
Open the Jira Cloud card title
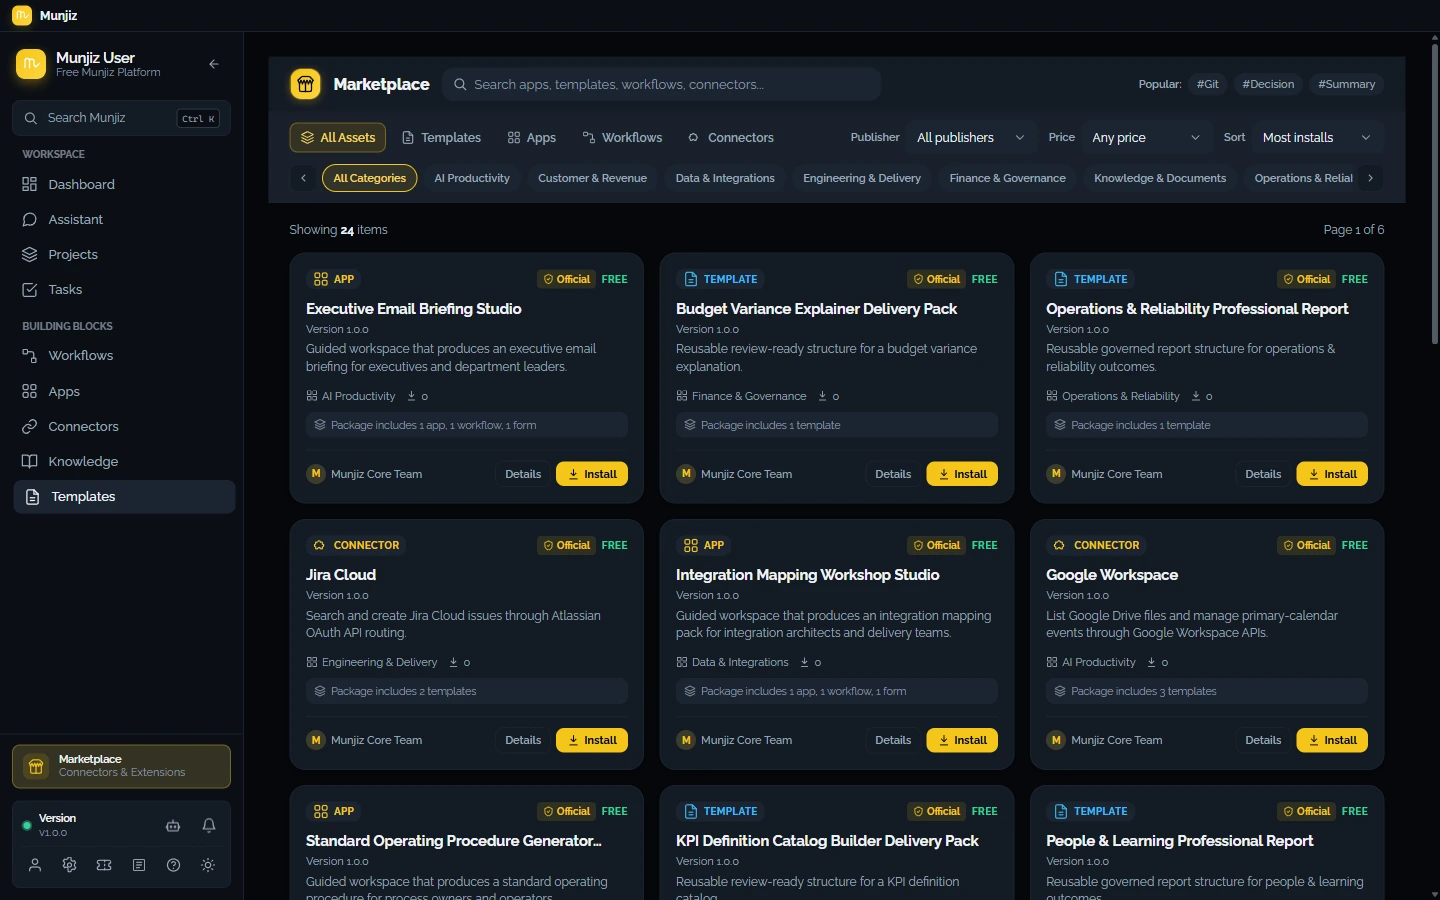point(341,575)
